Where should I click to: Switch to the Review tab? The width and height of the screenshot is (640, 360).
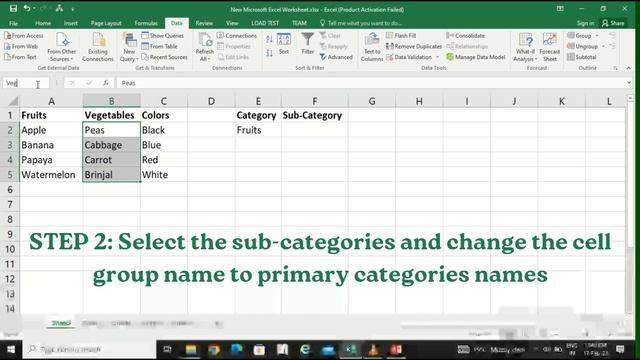(204, 23)
